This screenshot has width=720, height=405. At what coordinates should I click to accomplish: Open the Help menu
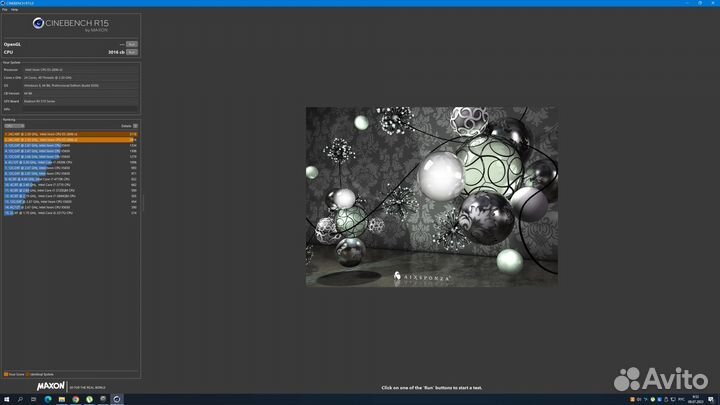coord(14,9)
